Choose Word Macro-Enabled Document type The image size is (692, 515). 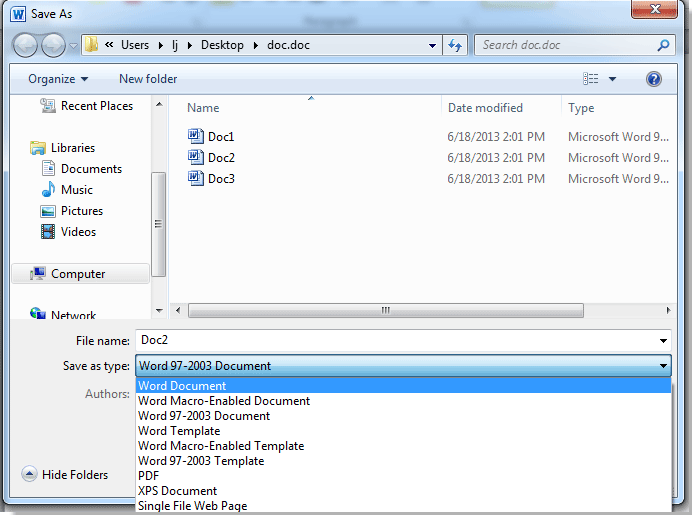(x=224, y=401)
